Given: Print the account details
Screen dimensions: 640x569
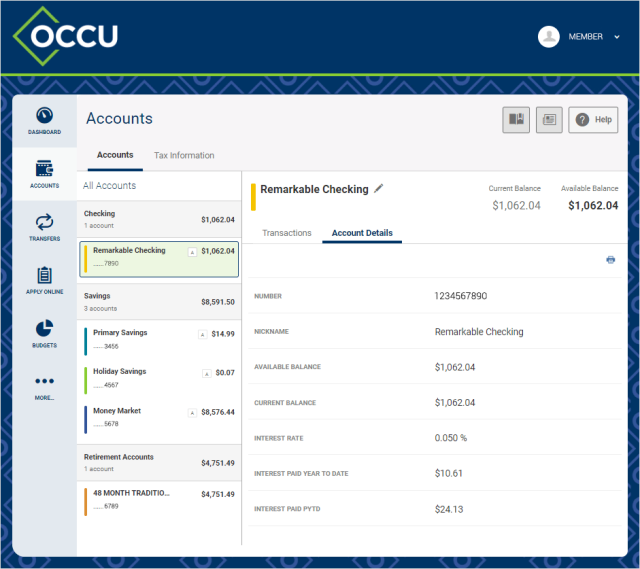Looking at the screenshot, I should 610,260.
